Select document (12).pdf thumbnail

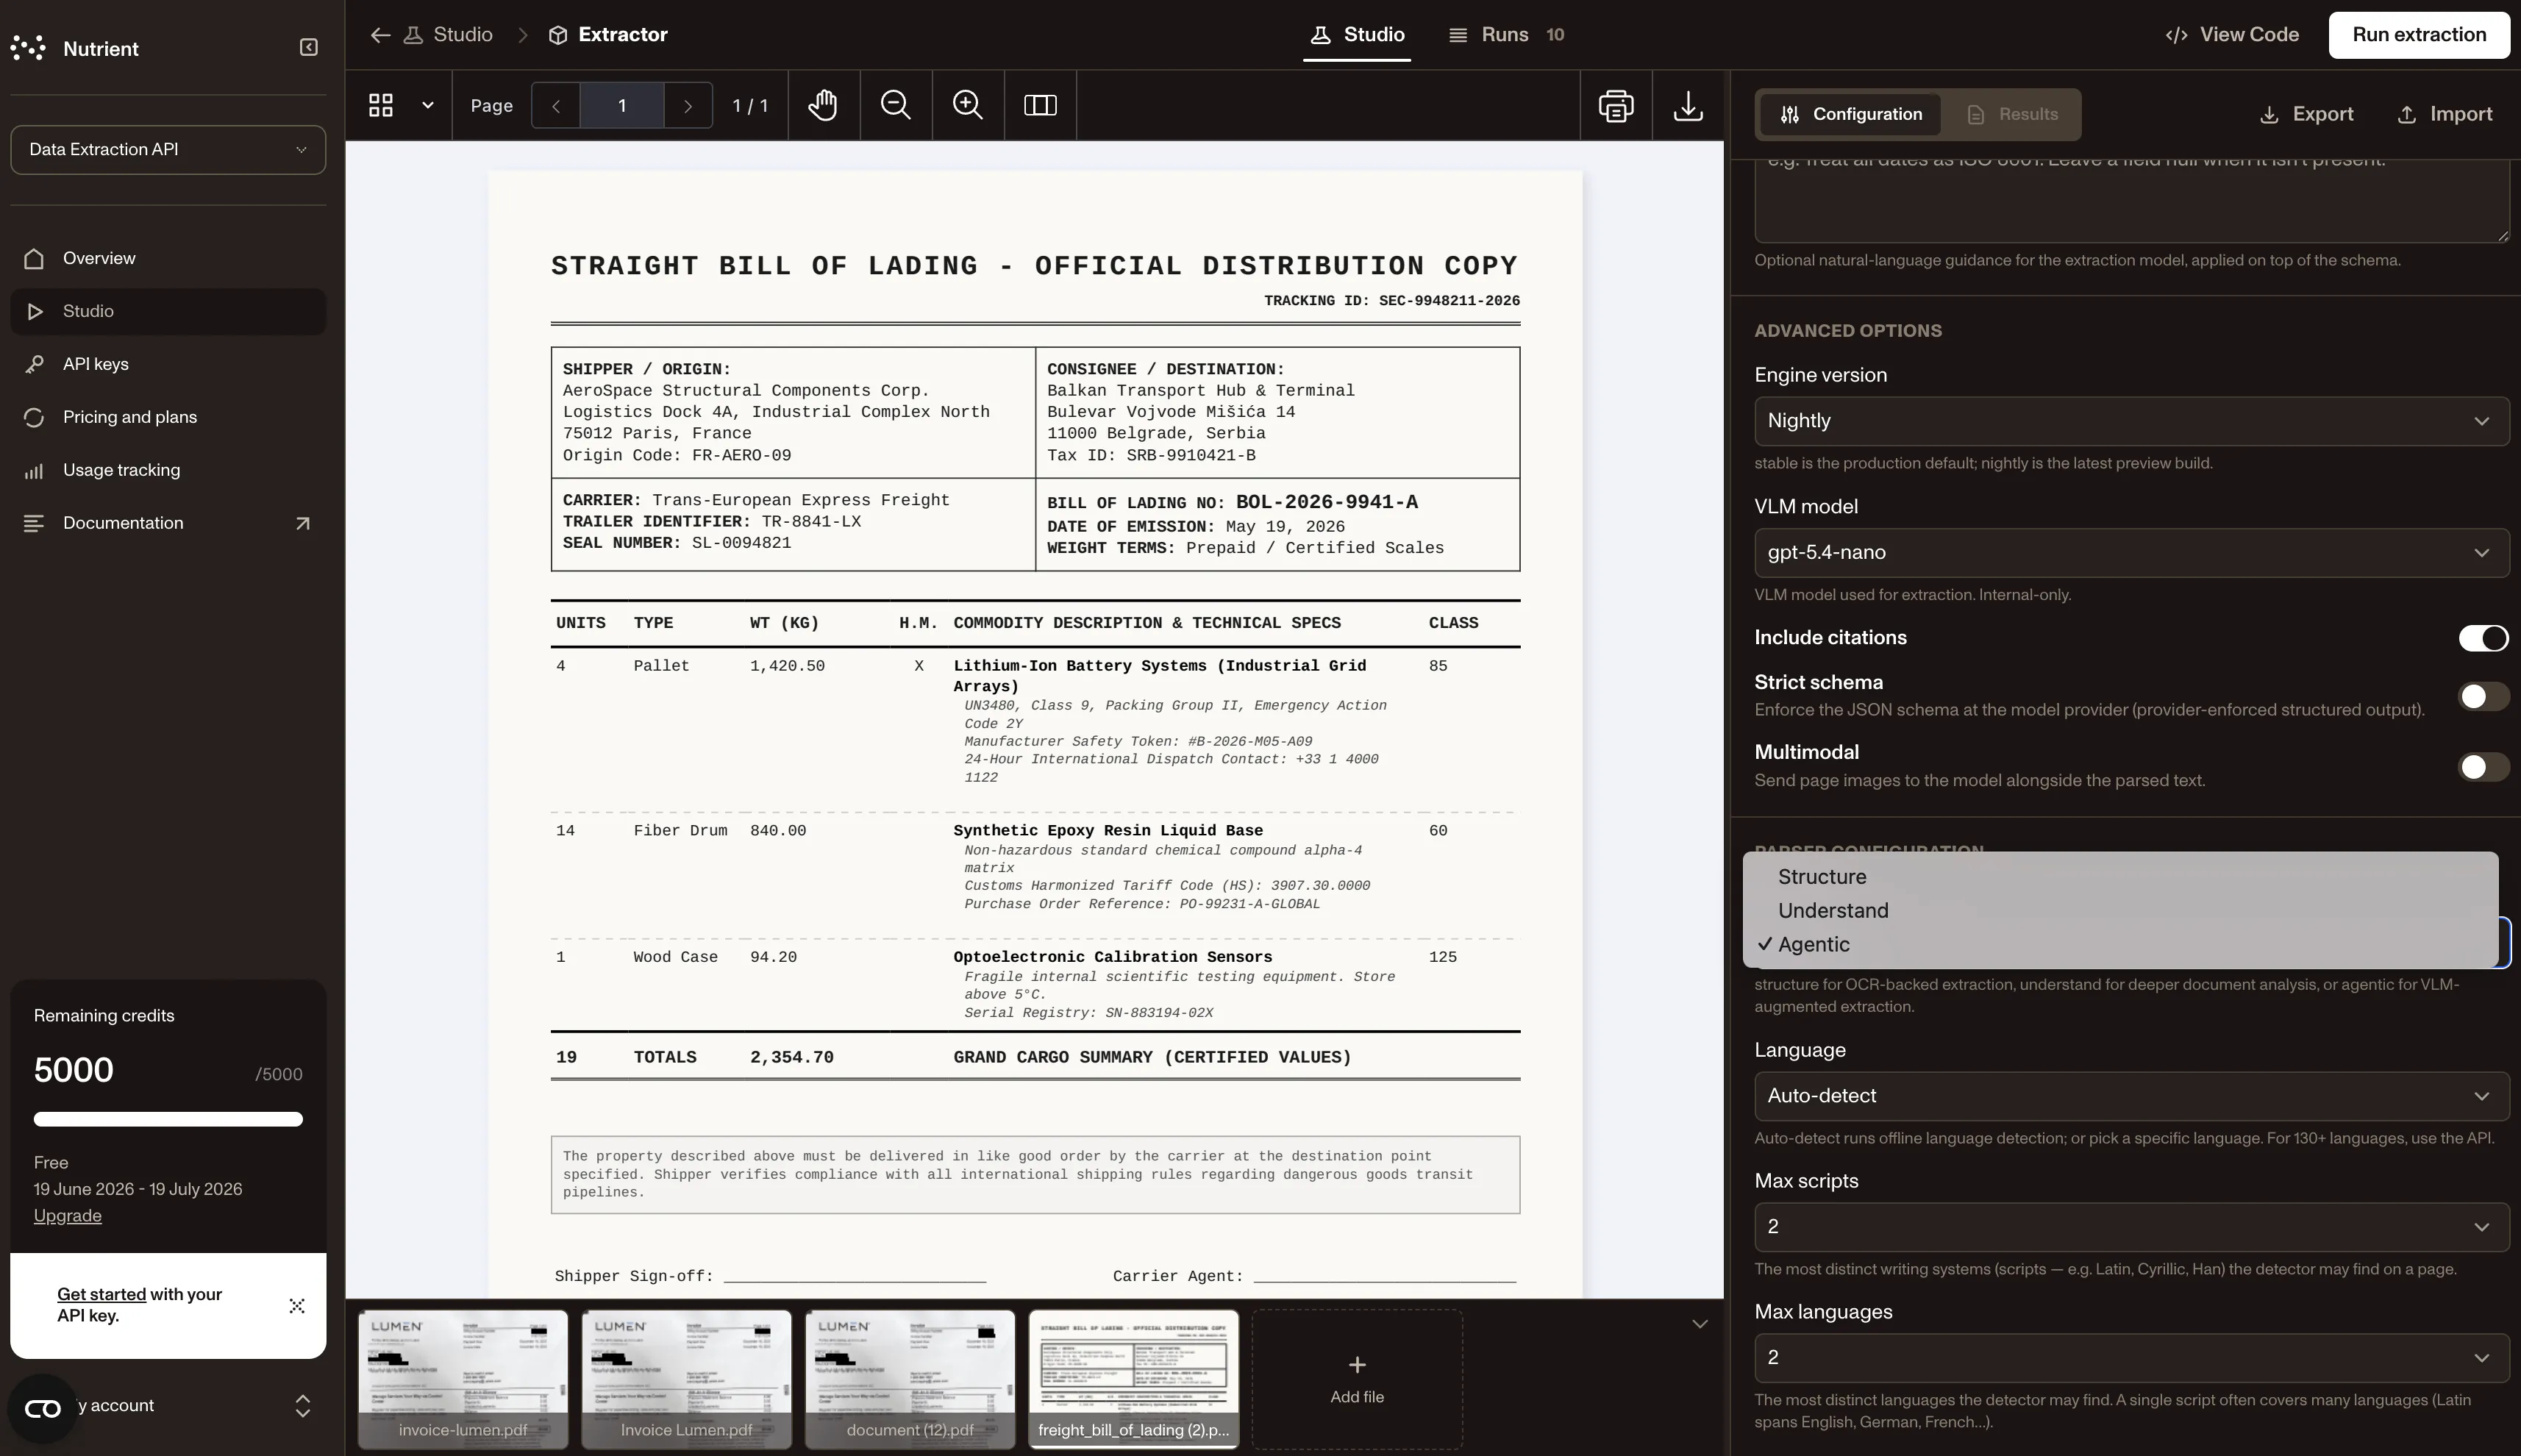pyautogui.click(x=910, y=1380)
